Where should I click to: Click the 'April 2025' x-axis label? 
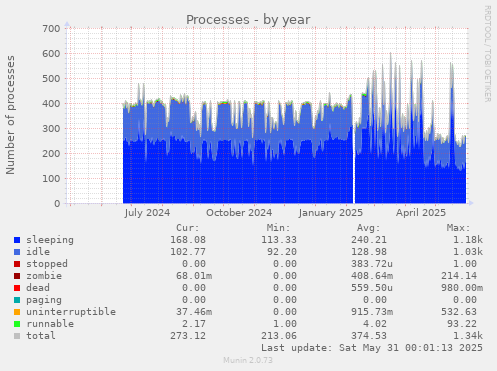click(421, 213)
